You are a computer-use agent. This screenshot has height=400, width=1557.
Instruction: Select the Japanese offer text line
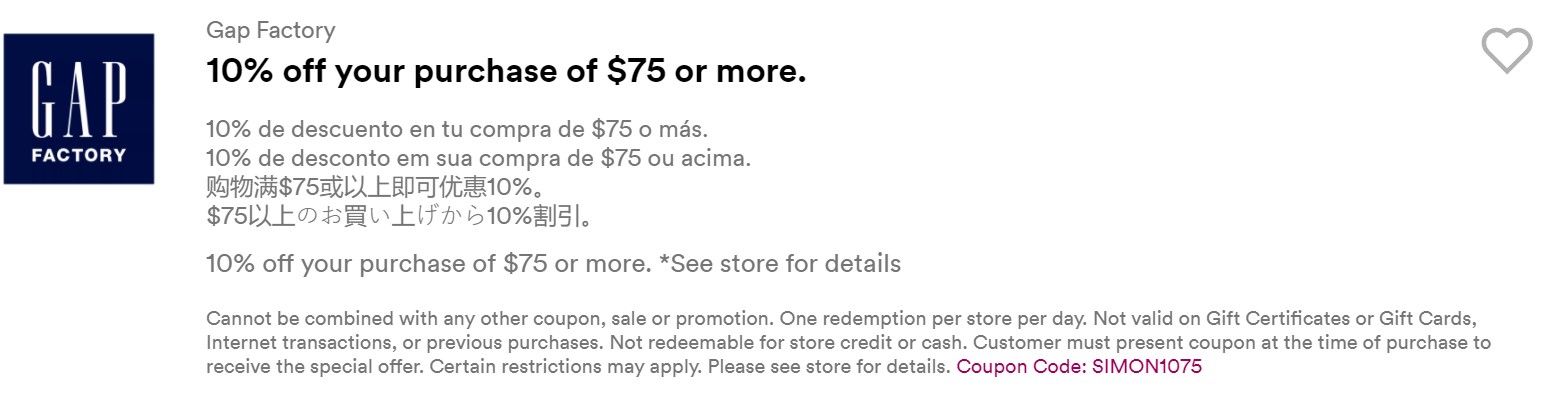click(400, 216)
